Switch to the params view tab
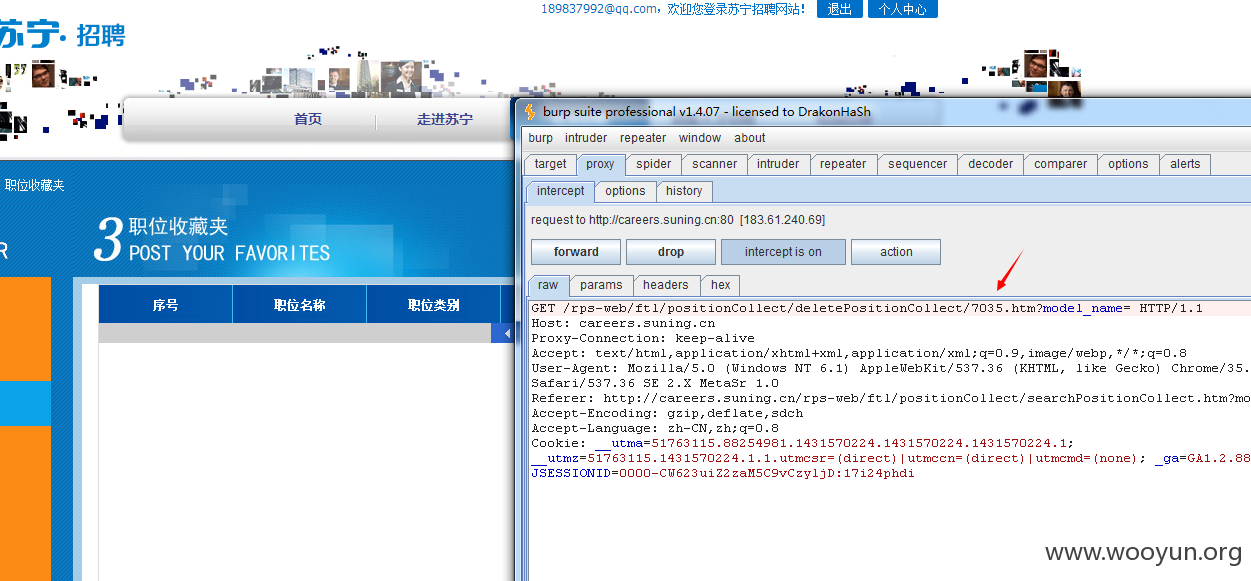Image resolution: width=1251 pixels, height=581 pixels. [x=601, y=285]
